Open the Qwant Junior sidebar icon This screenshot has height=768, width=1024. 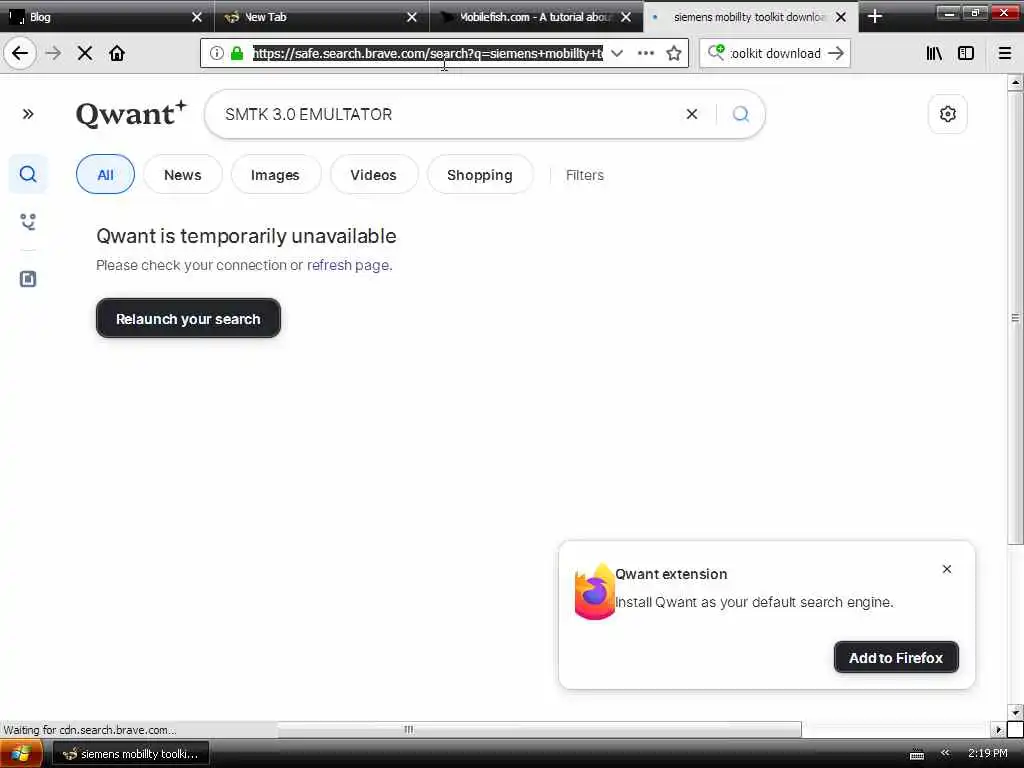(x=27, y=222)
